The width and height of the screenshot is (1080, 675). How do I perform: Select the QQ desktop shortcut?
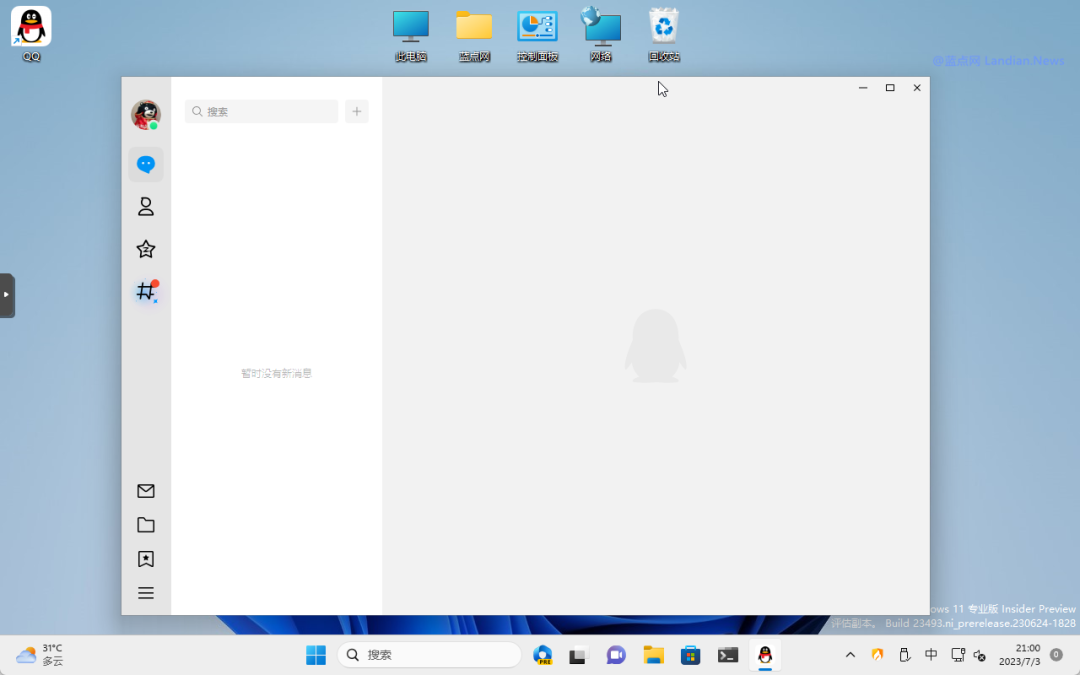coord(31,34)
